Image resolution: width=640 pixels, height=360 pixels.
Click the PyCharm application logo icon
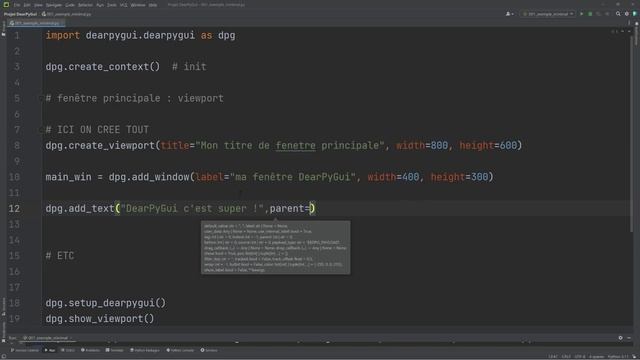coord(6,5)
